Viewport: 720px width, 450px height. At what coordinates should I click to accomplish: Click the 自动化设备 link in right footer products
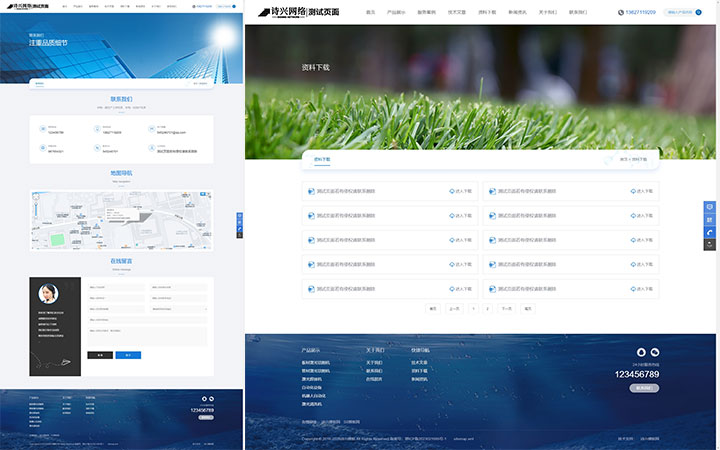point(311,388)
